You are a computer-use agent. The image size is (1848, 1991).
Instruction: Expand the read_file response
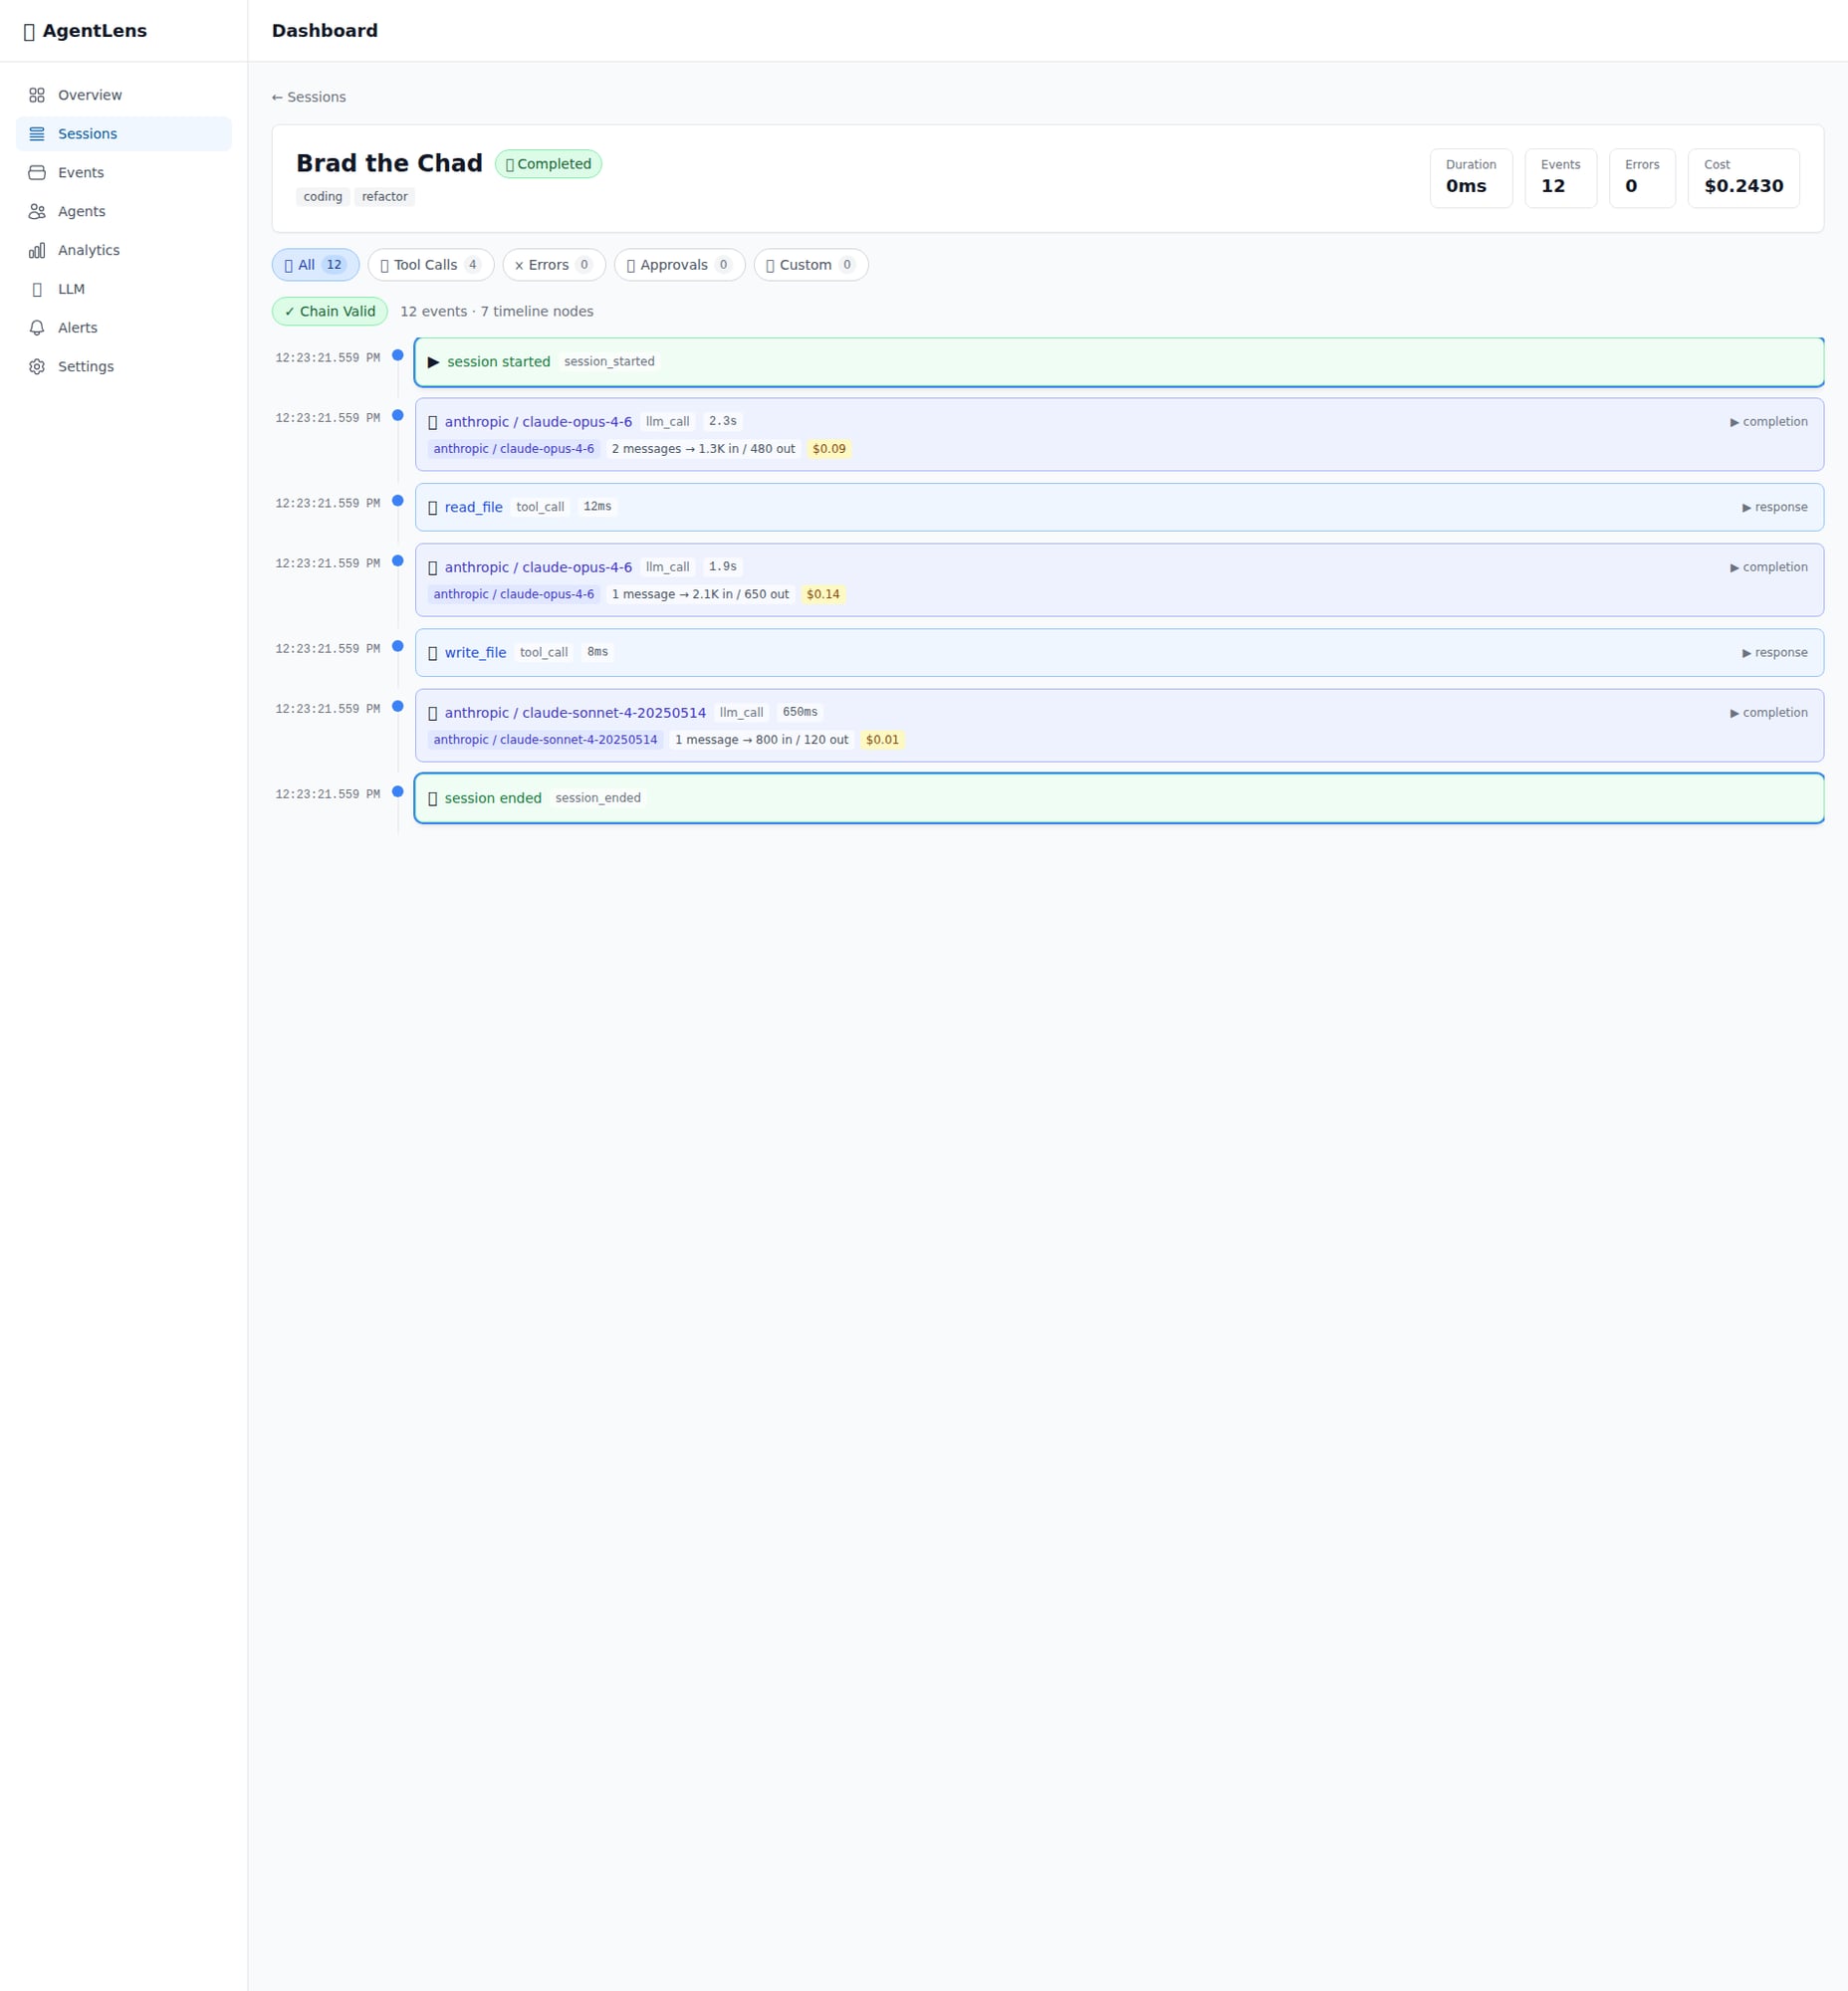pyautogui.click(x=1775, y=507)
